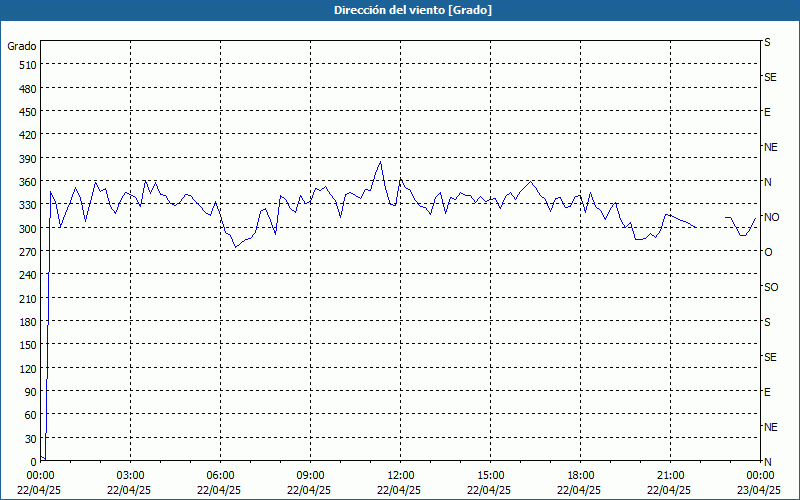Click the 420 degree axis label

pos(29,135)
